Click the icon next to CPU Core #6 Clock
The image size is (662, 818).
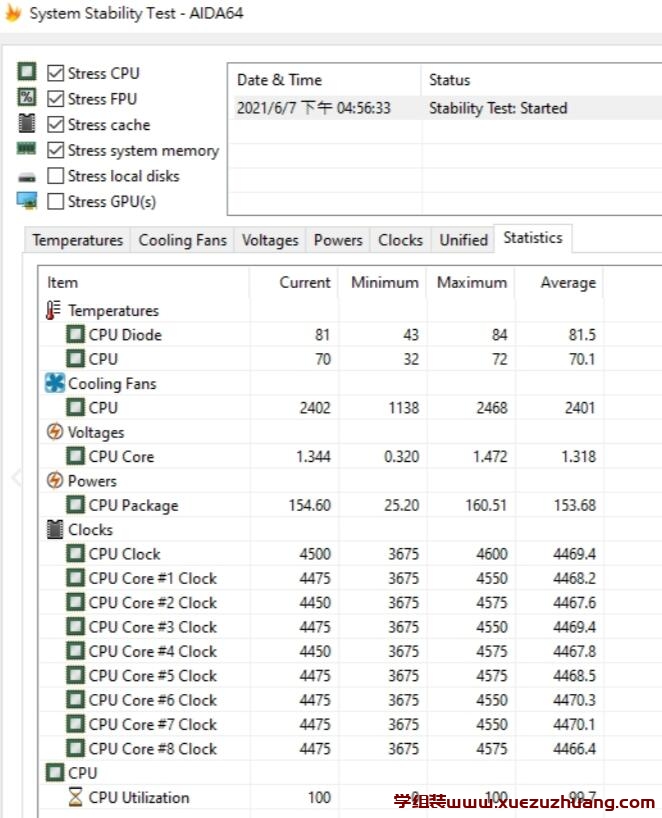(x=75, y=700)
